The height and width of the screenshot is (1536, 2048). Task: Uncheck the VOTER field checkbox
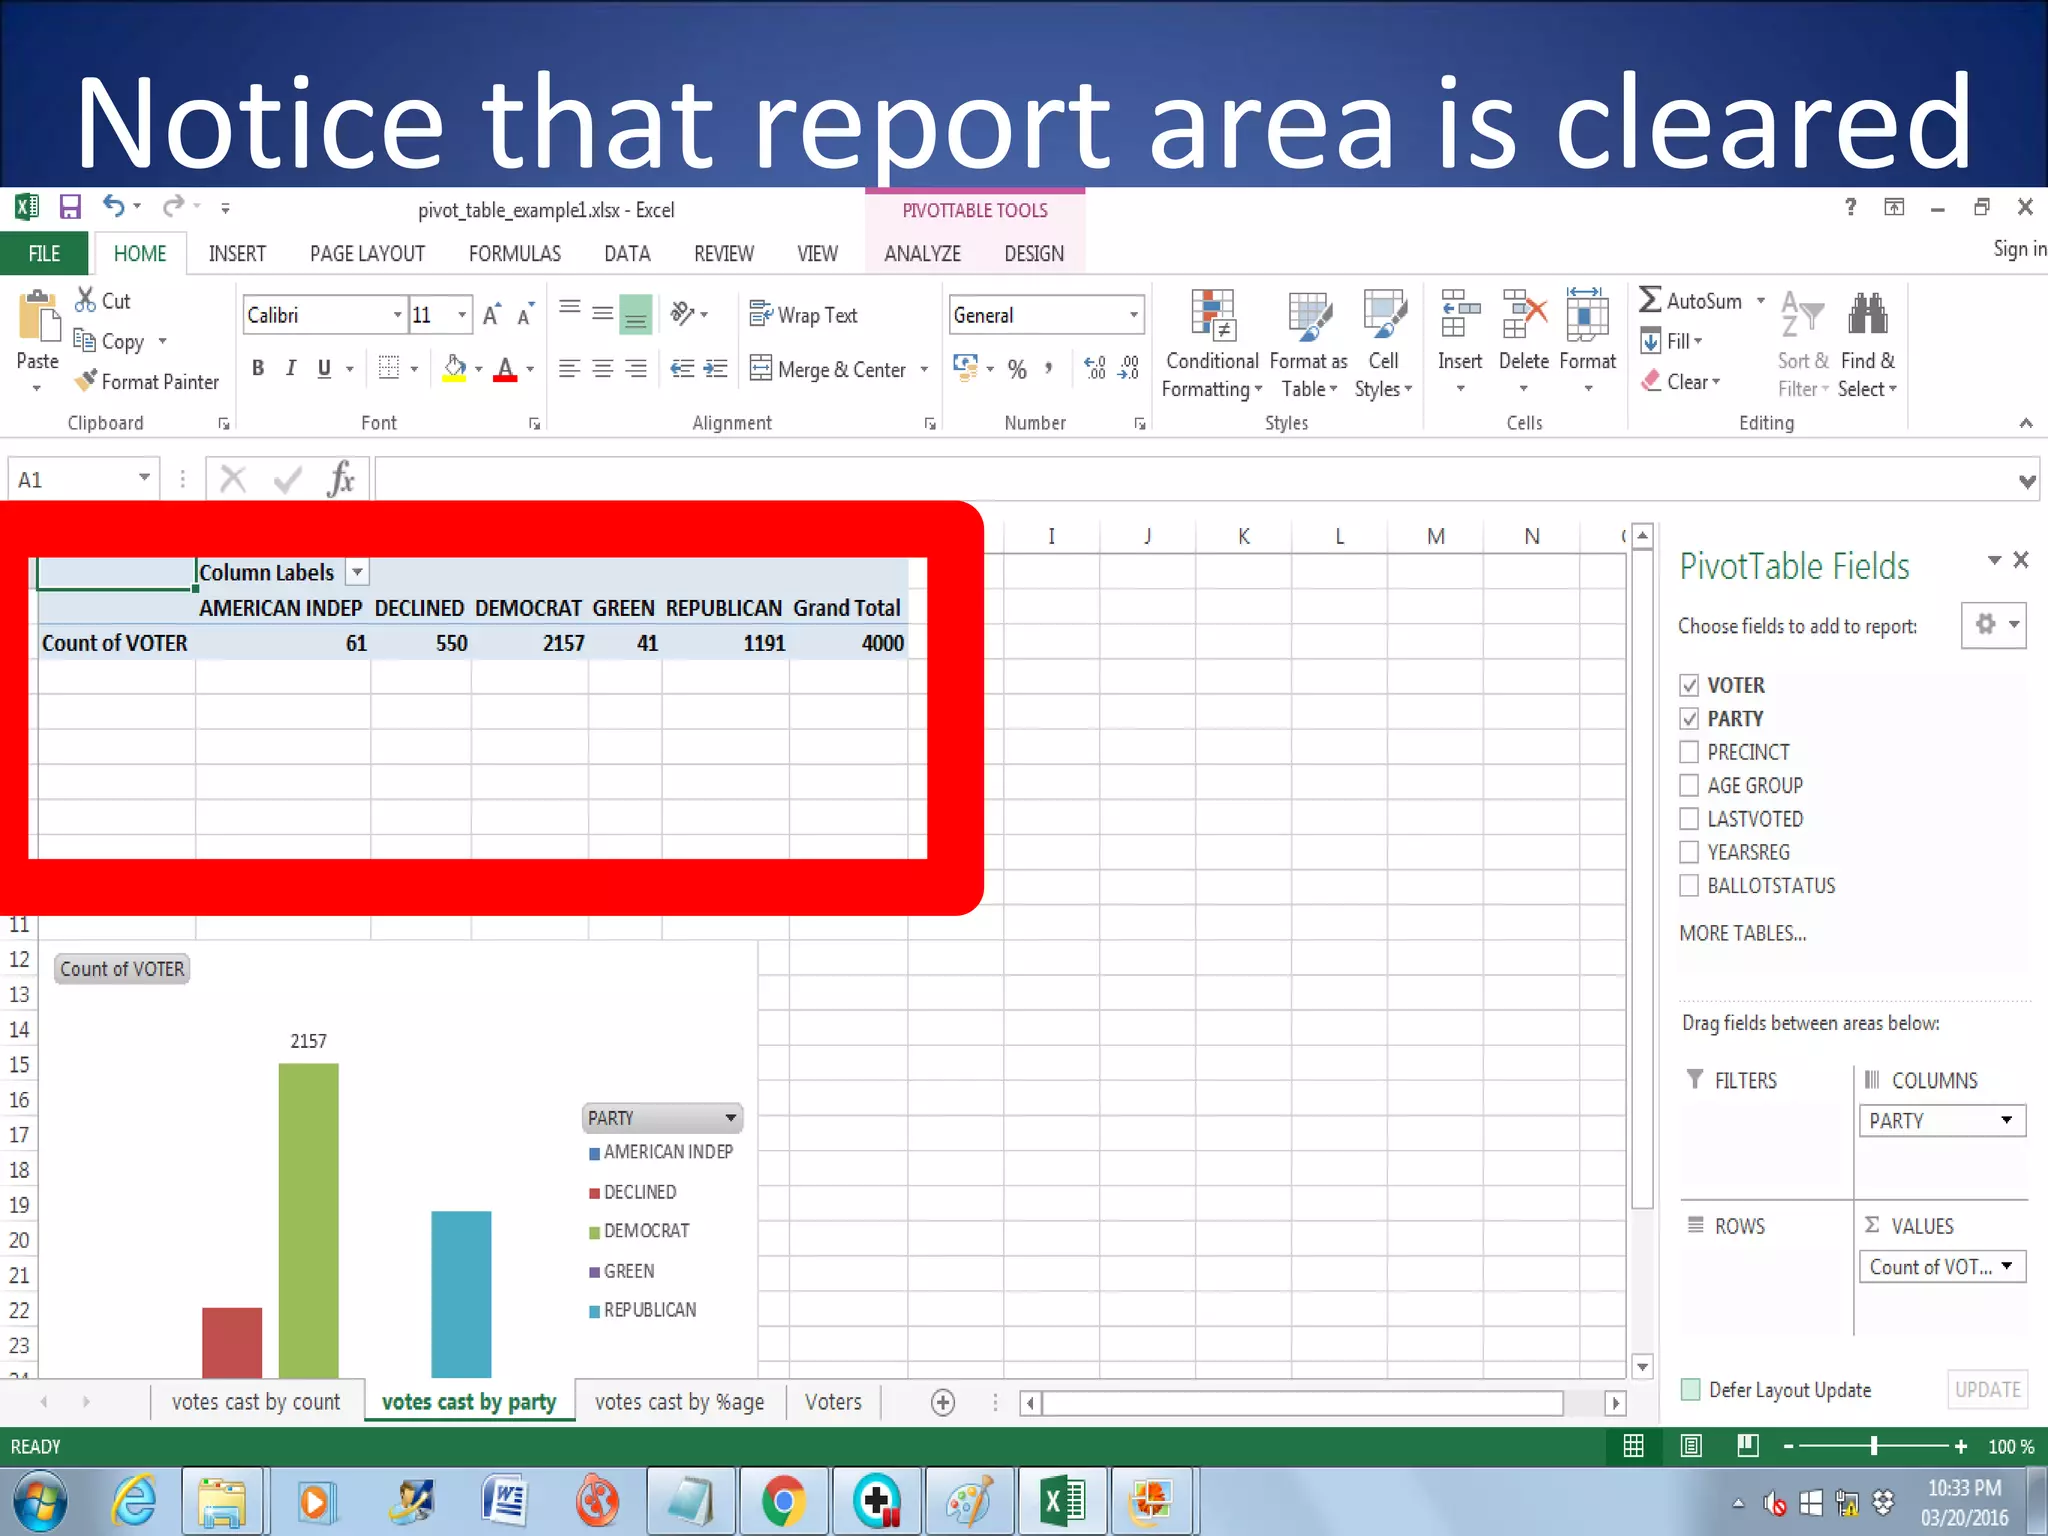pos(1689,686)
